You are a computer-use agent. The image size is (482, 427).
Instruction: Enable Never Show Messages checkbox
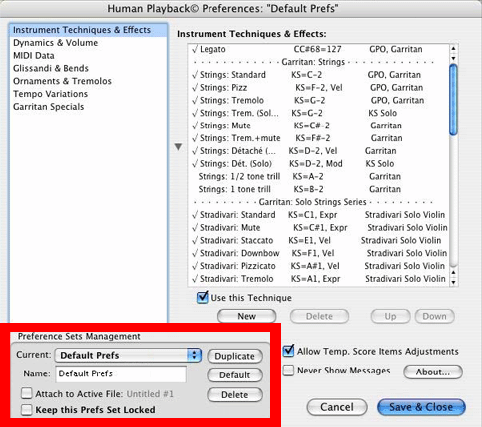pos(288,371)
